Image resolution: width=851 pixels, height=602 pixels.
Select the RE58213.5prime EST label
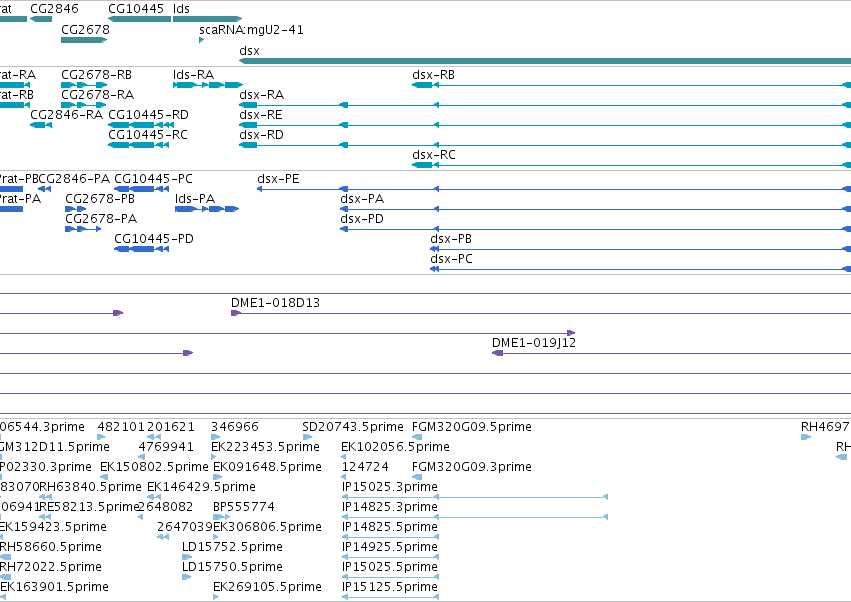coord(90,507)
